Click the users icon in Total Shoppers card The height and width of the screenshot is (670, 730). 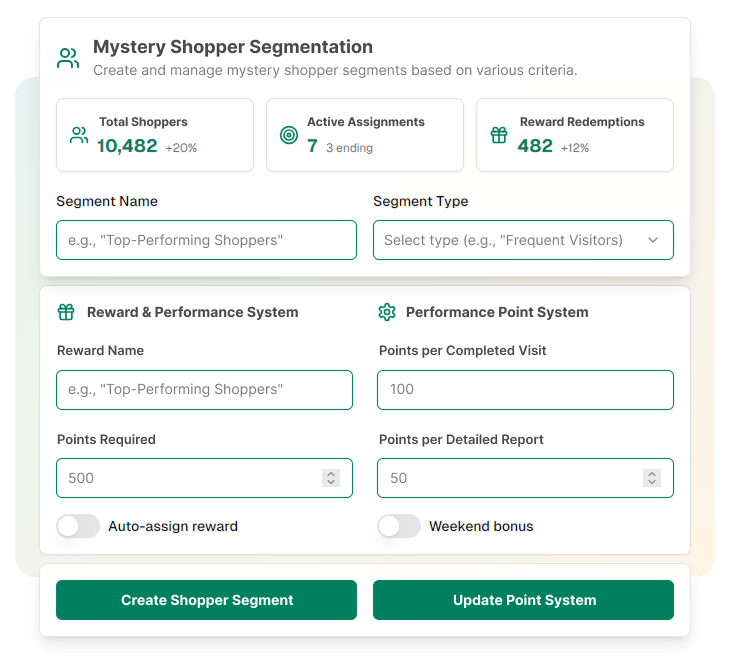[79, 135]
